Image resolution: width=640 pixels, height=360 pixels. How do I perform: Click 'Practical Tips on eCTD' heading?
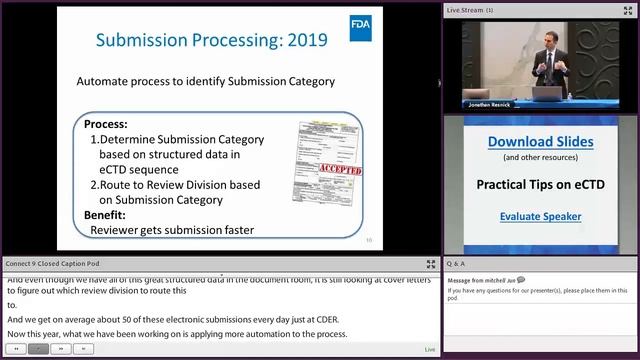click(x=540, y=184)
